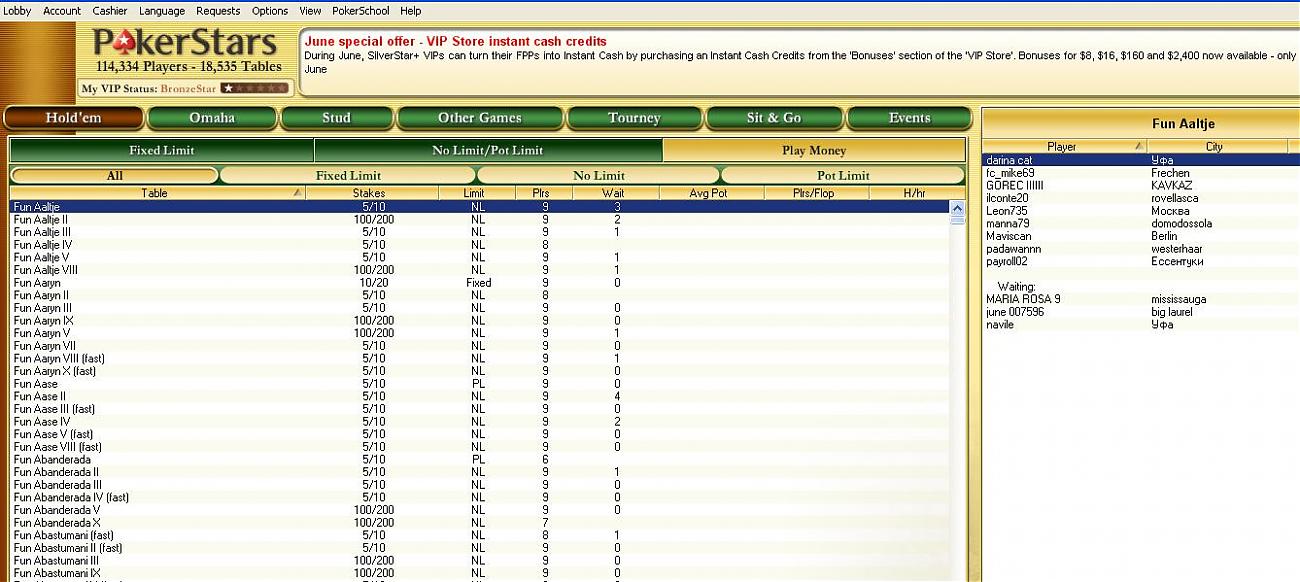Click the sort arrow in Player column header
Image resolution: width=1300 pixels, height=582 pixels.
[1139, 147]
